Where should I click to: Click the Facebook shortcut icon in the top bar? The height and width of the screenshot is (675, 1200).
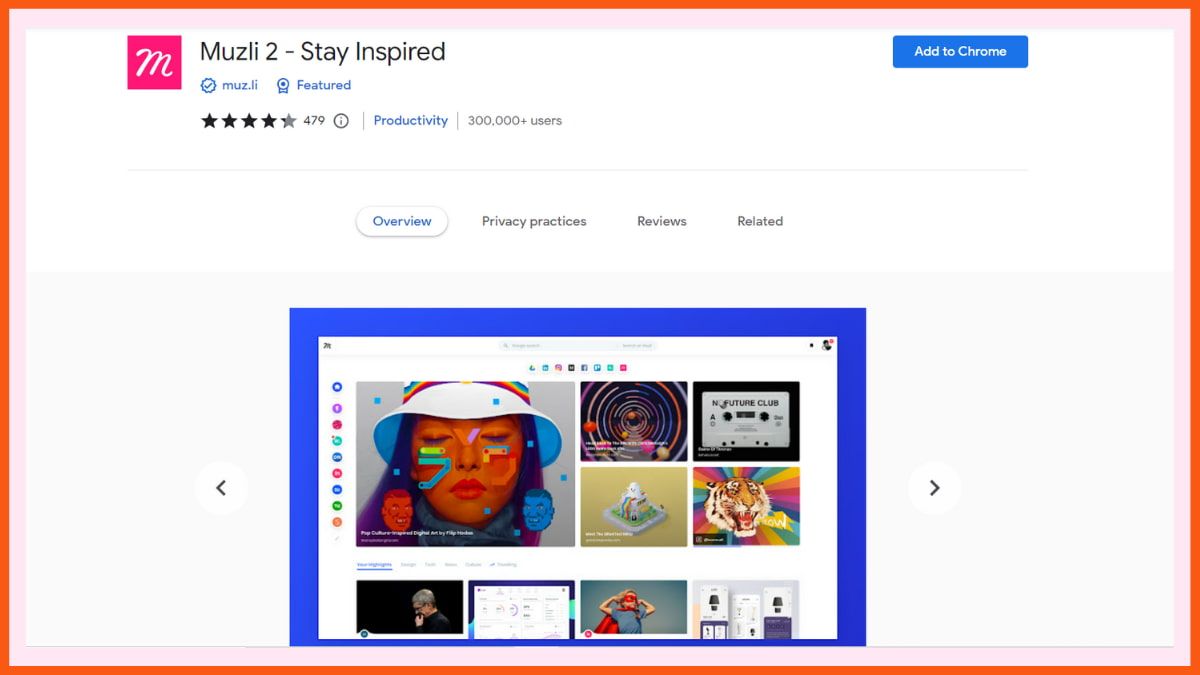584,367
